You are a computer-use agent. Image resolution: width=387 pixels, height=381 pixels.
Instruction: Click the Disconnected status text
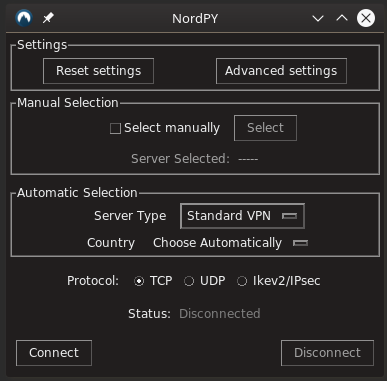[220, 314]
